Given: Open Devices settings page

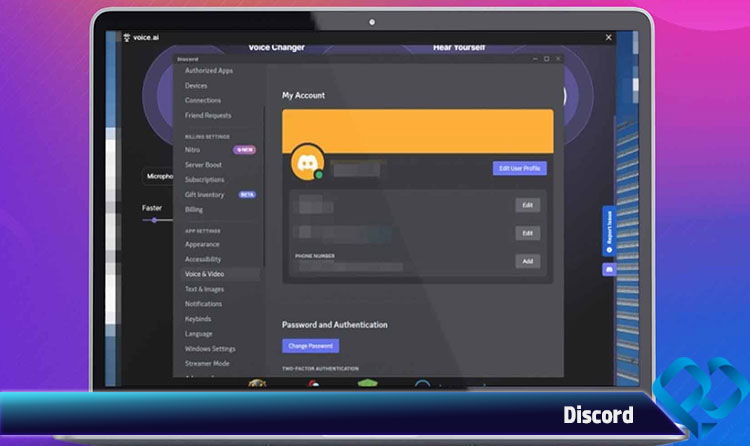Looking at the screenshot, I should 196,86.
